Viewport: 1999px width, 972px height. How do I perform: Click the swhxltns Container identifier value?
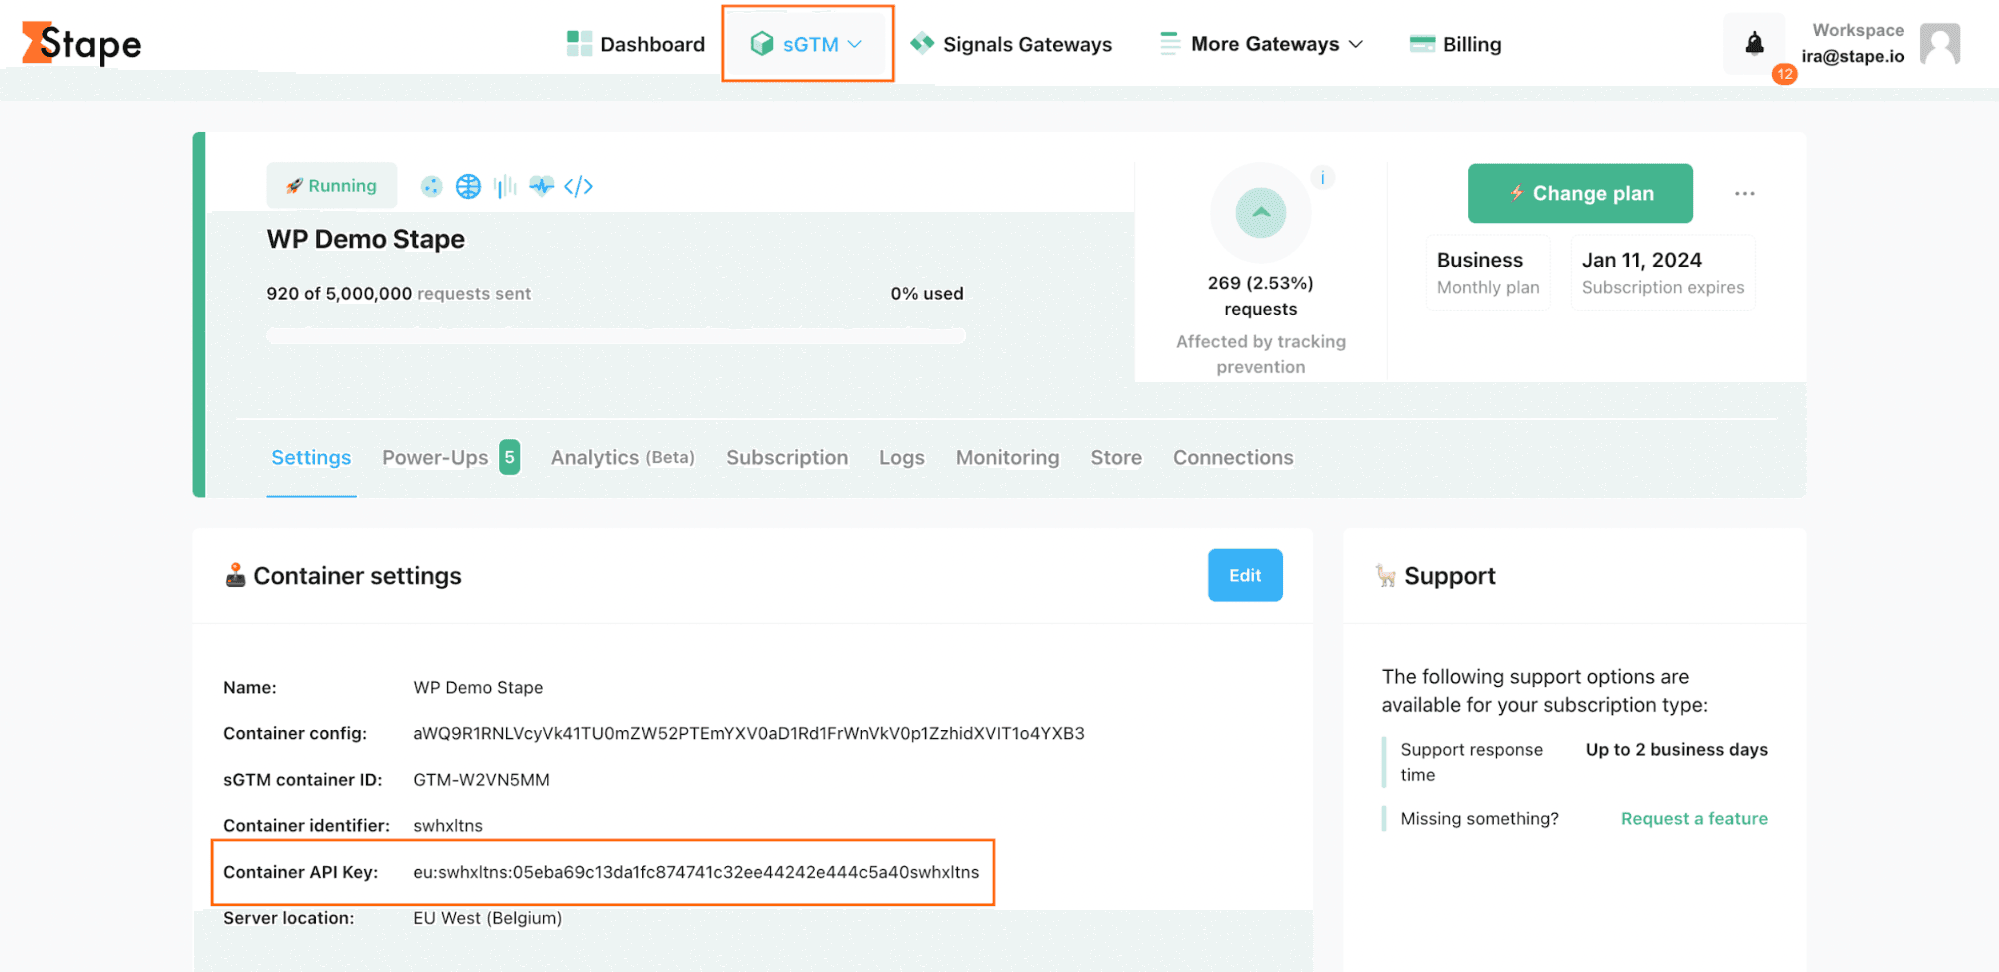(448, 826)
